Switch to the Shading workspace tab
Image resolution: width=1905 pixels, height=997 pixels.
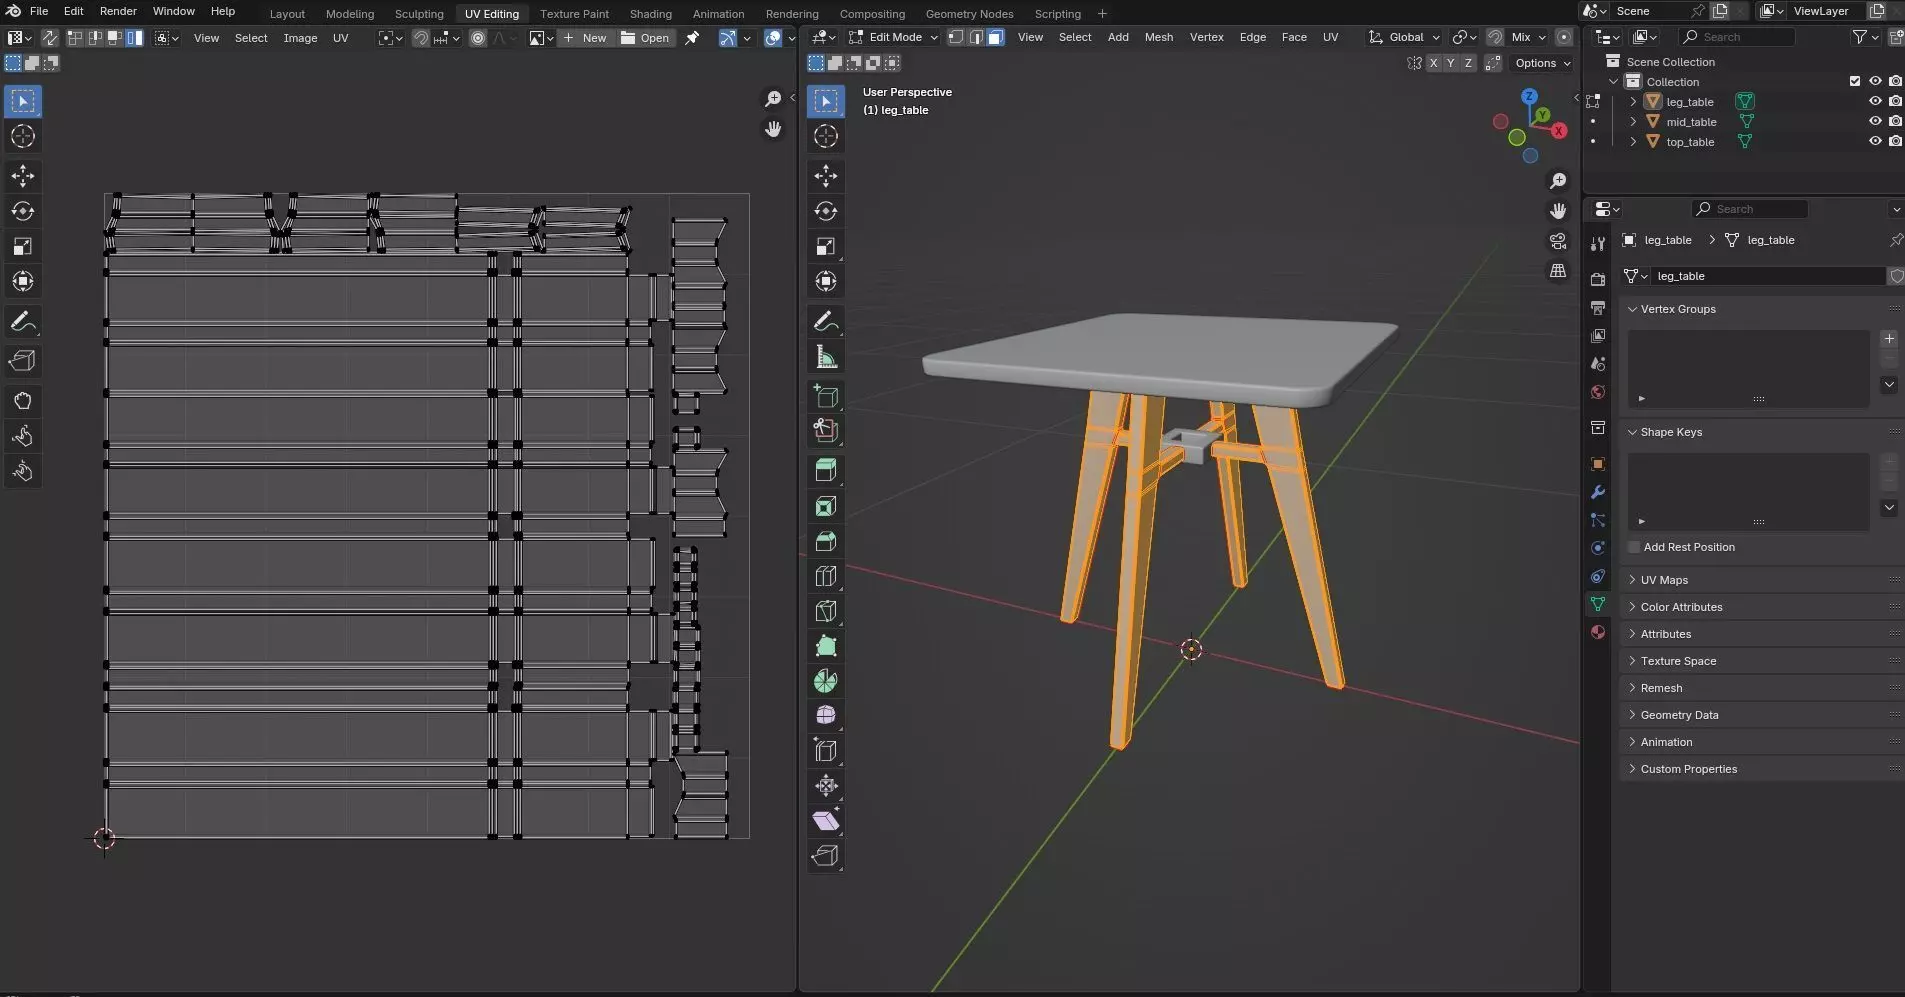(650, 13)
